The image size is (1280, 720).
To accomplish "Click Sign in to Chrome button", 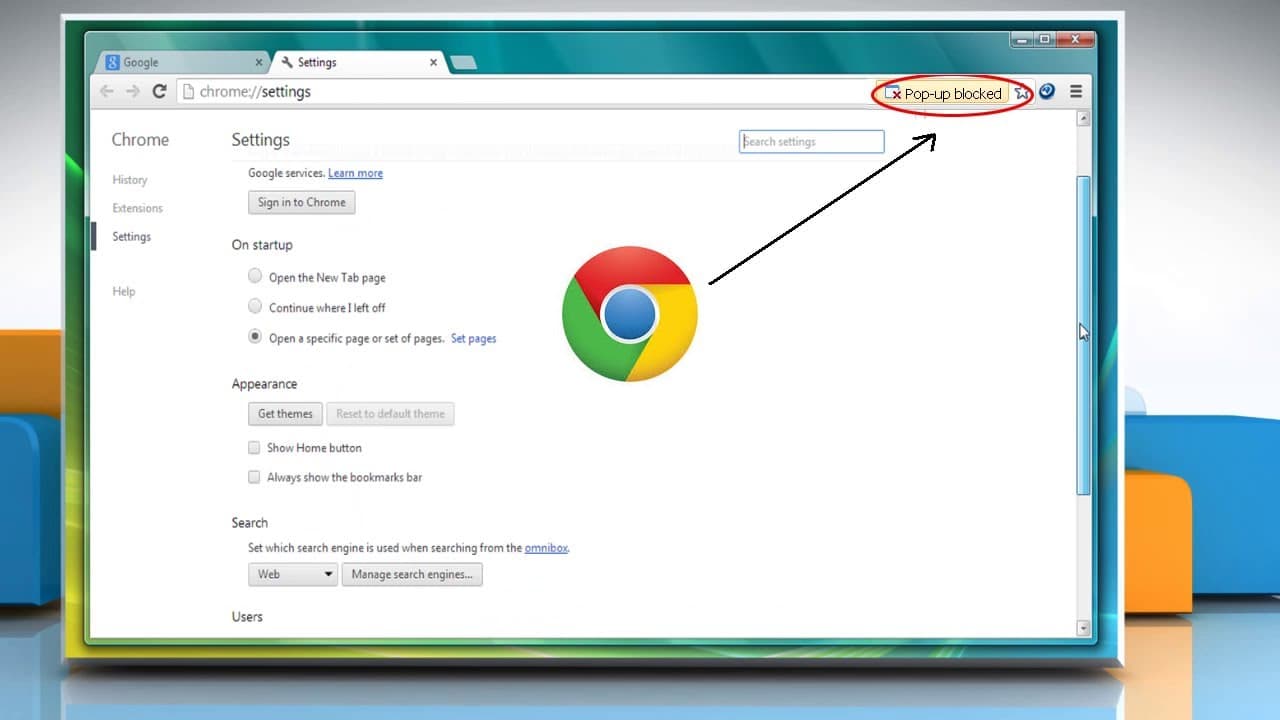I will (x=301, y=202).
